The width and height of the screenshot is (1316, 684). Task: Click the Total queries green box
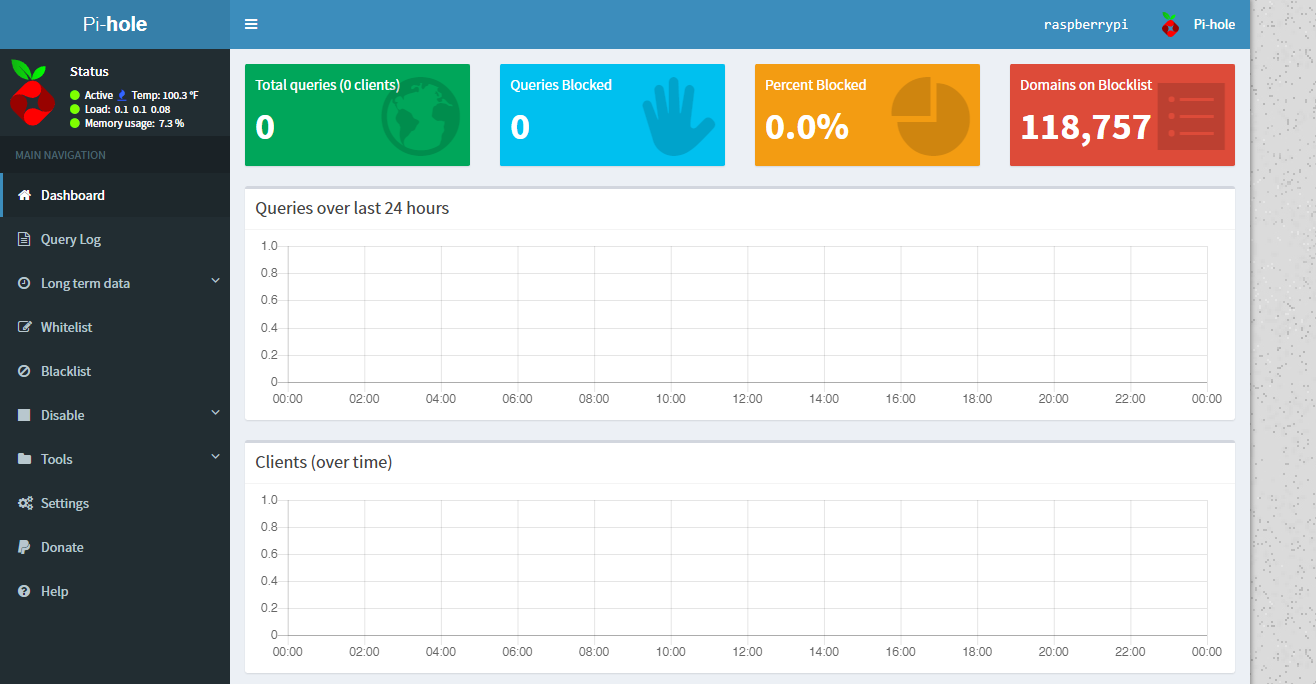[357, 115]
